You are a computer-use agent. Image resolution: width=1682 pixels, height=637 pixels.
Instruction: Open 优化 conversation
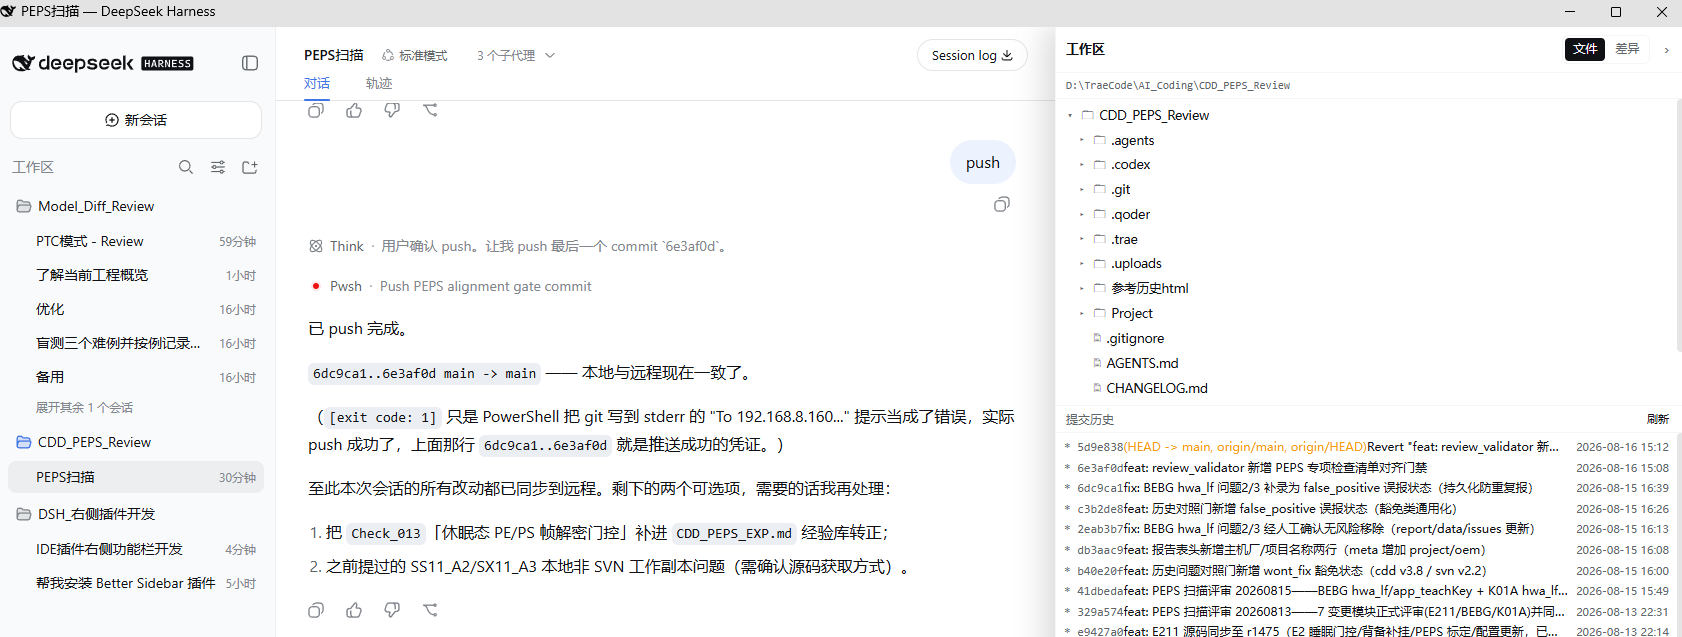[x=137, y=309]
